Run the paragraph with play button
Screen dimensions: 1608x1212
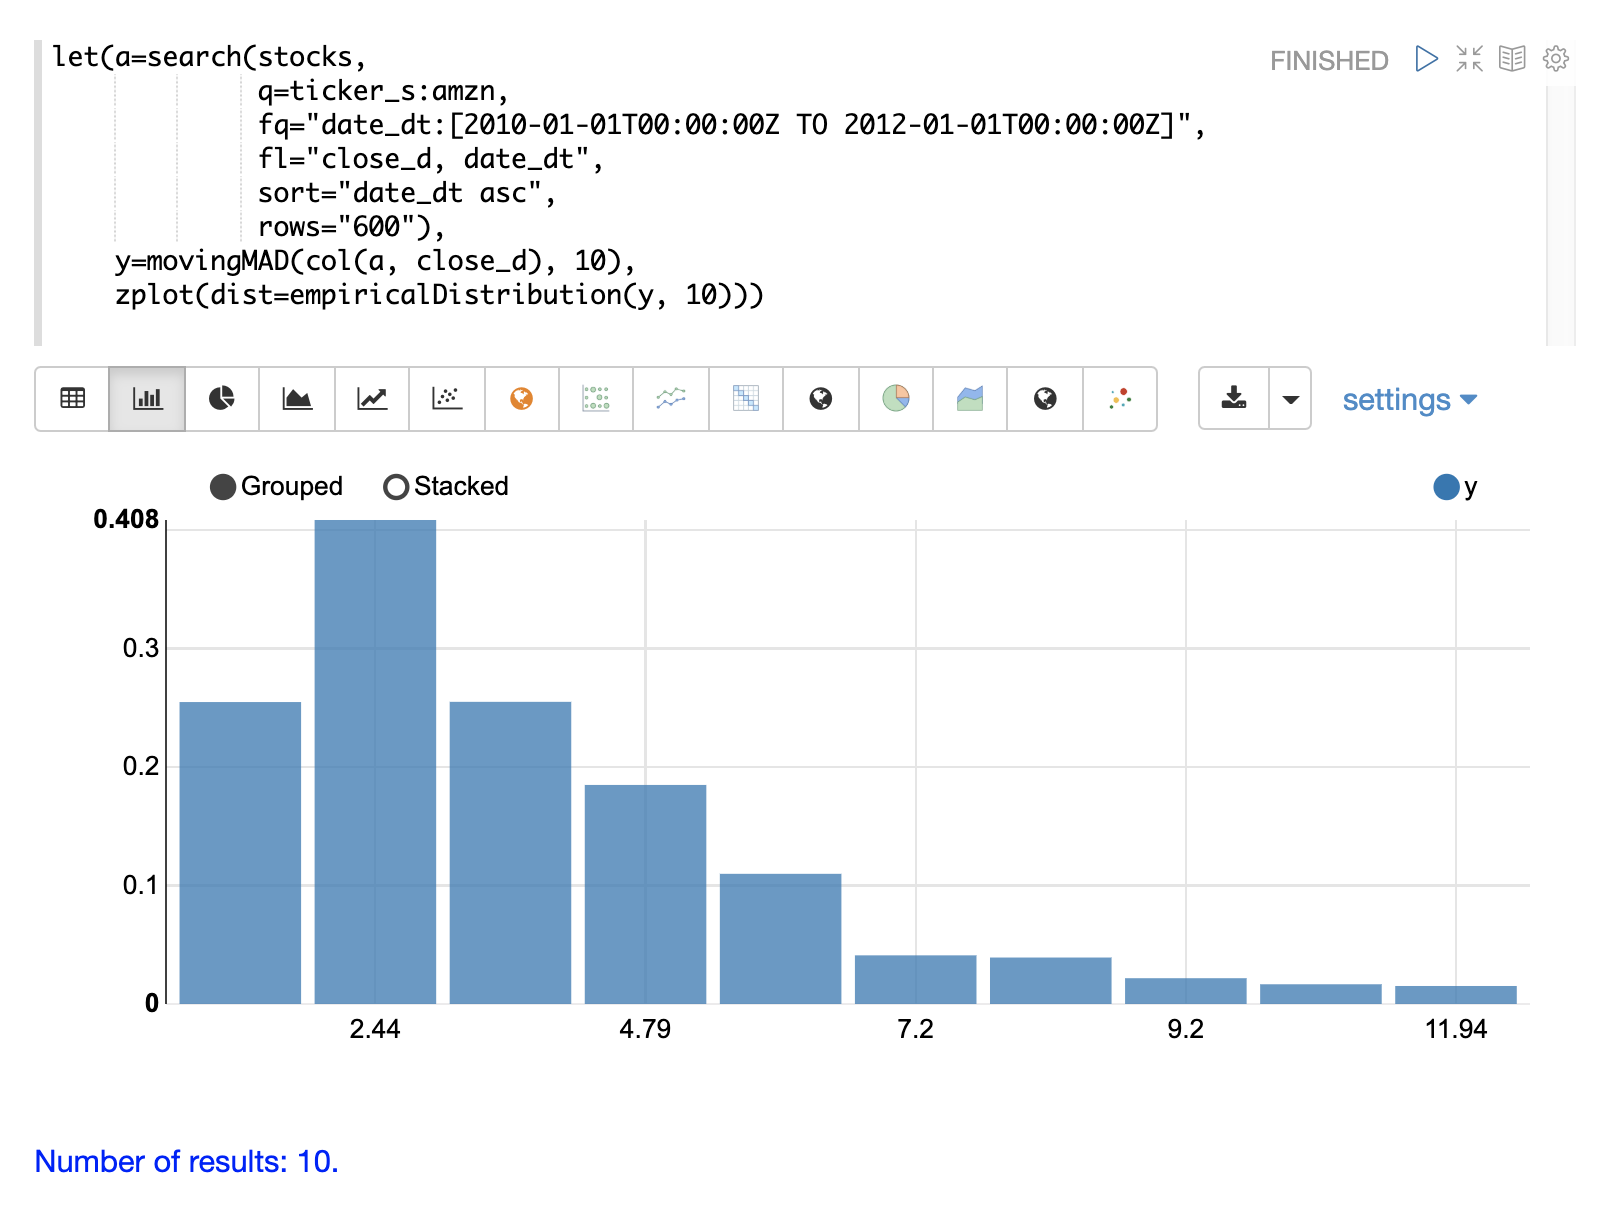coord(1426,59)
